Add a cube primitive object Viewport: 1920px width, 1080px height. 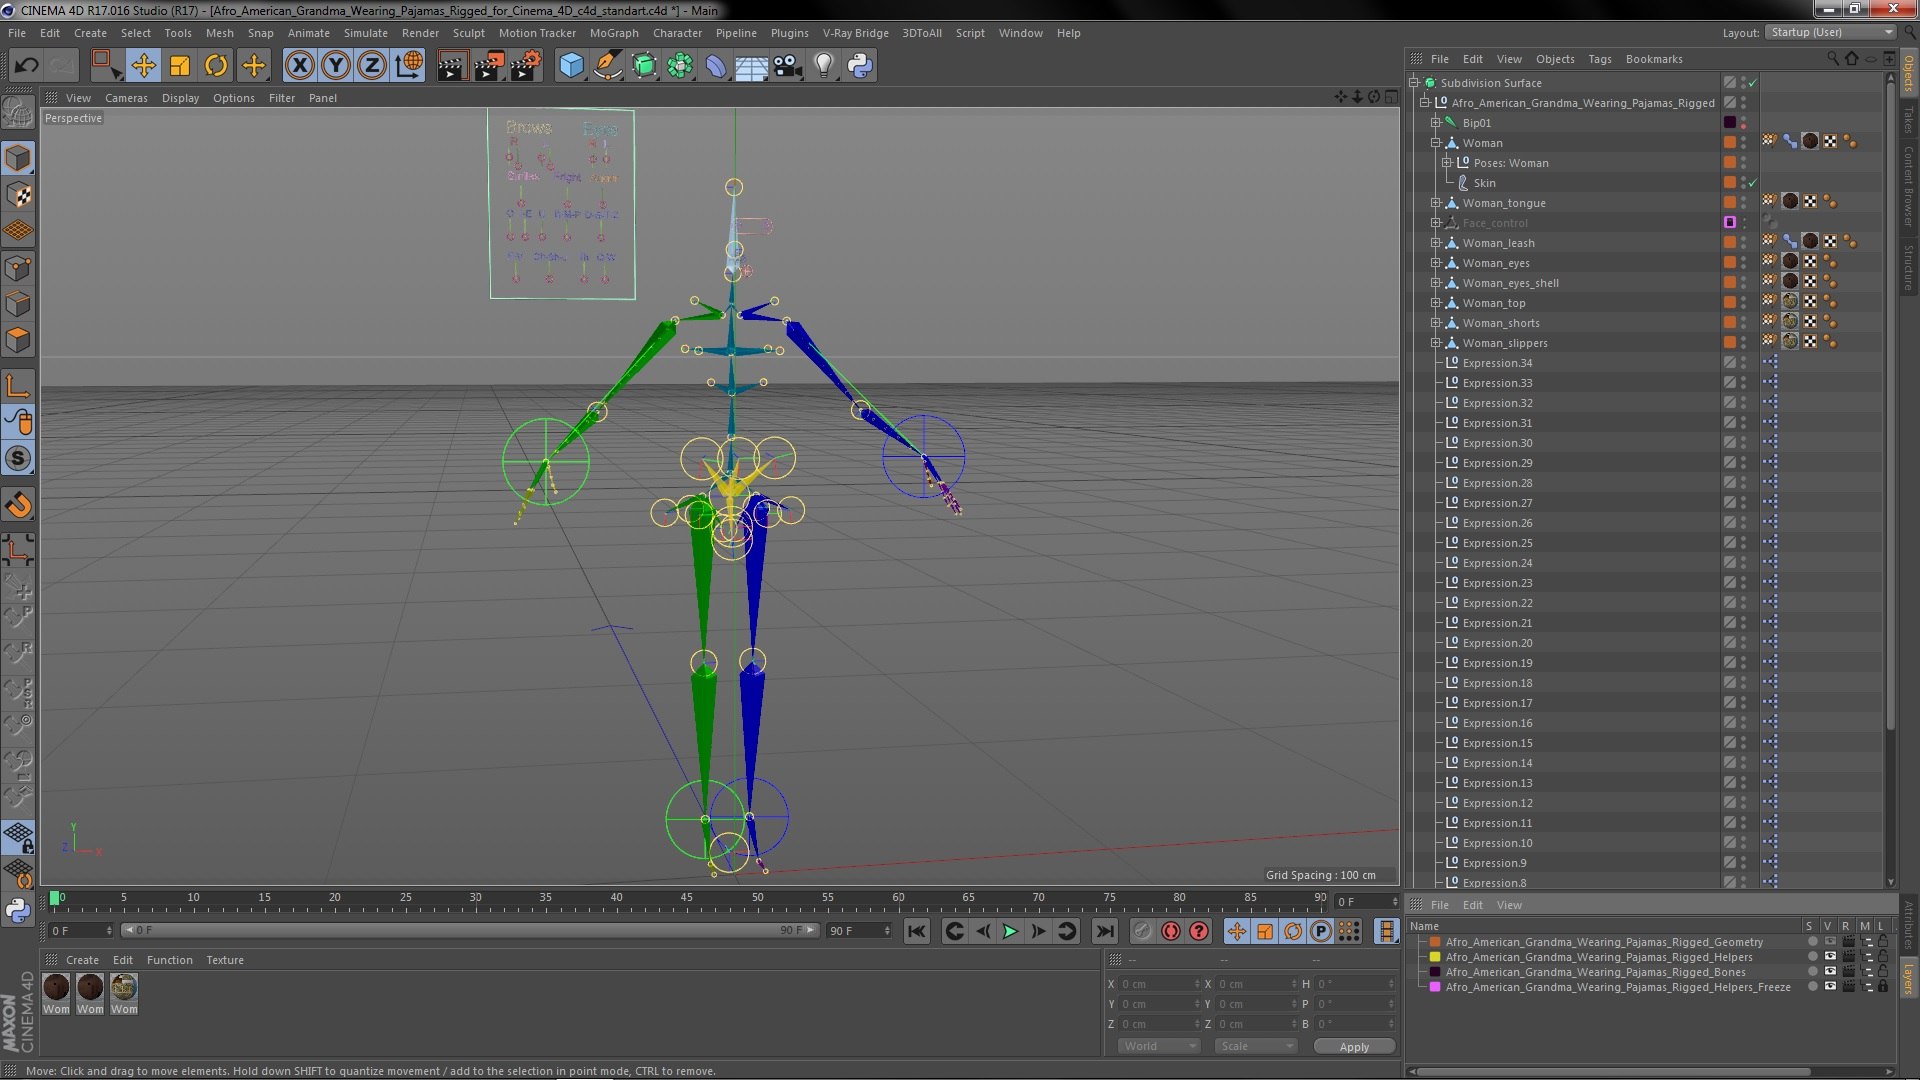[x=571, y=66]
